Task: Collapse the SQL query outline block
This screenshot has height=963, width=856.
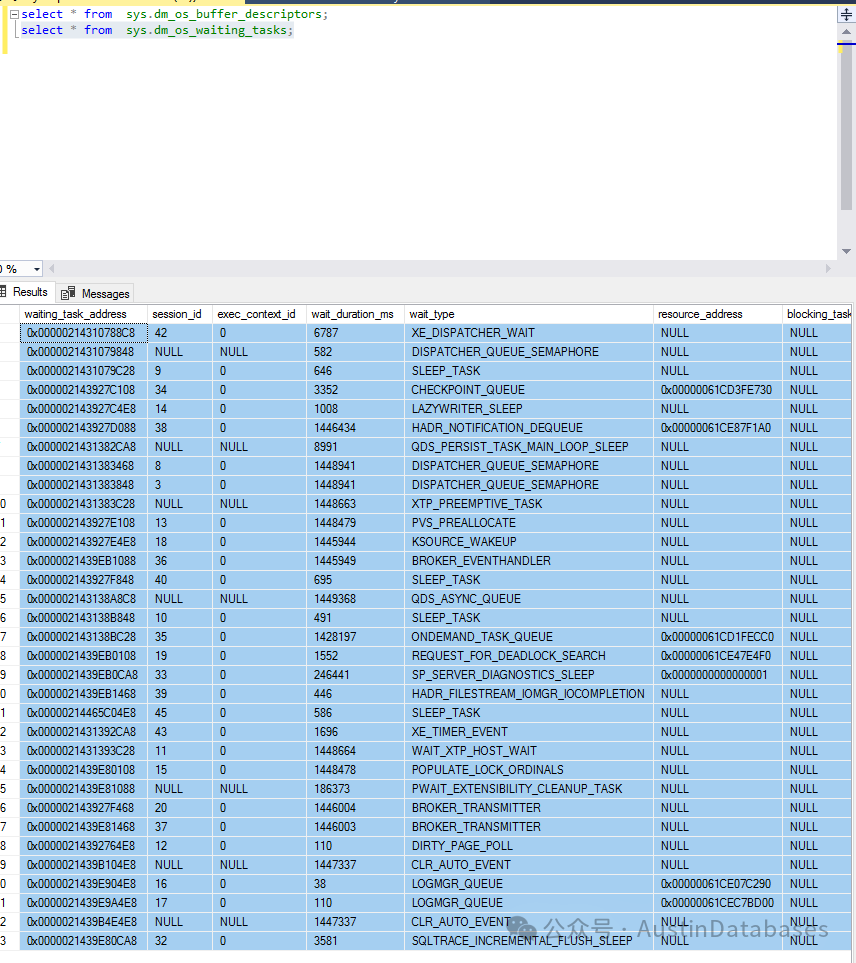Action: coord(14,14)
